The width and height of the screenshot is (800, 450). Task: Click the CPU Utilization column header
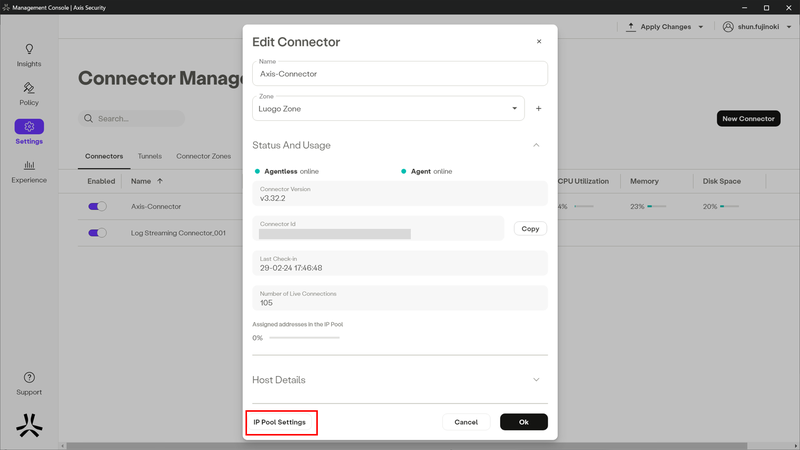tap(583, 181)
